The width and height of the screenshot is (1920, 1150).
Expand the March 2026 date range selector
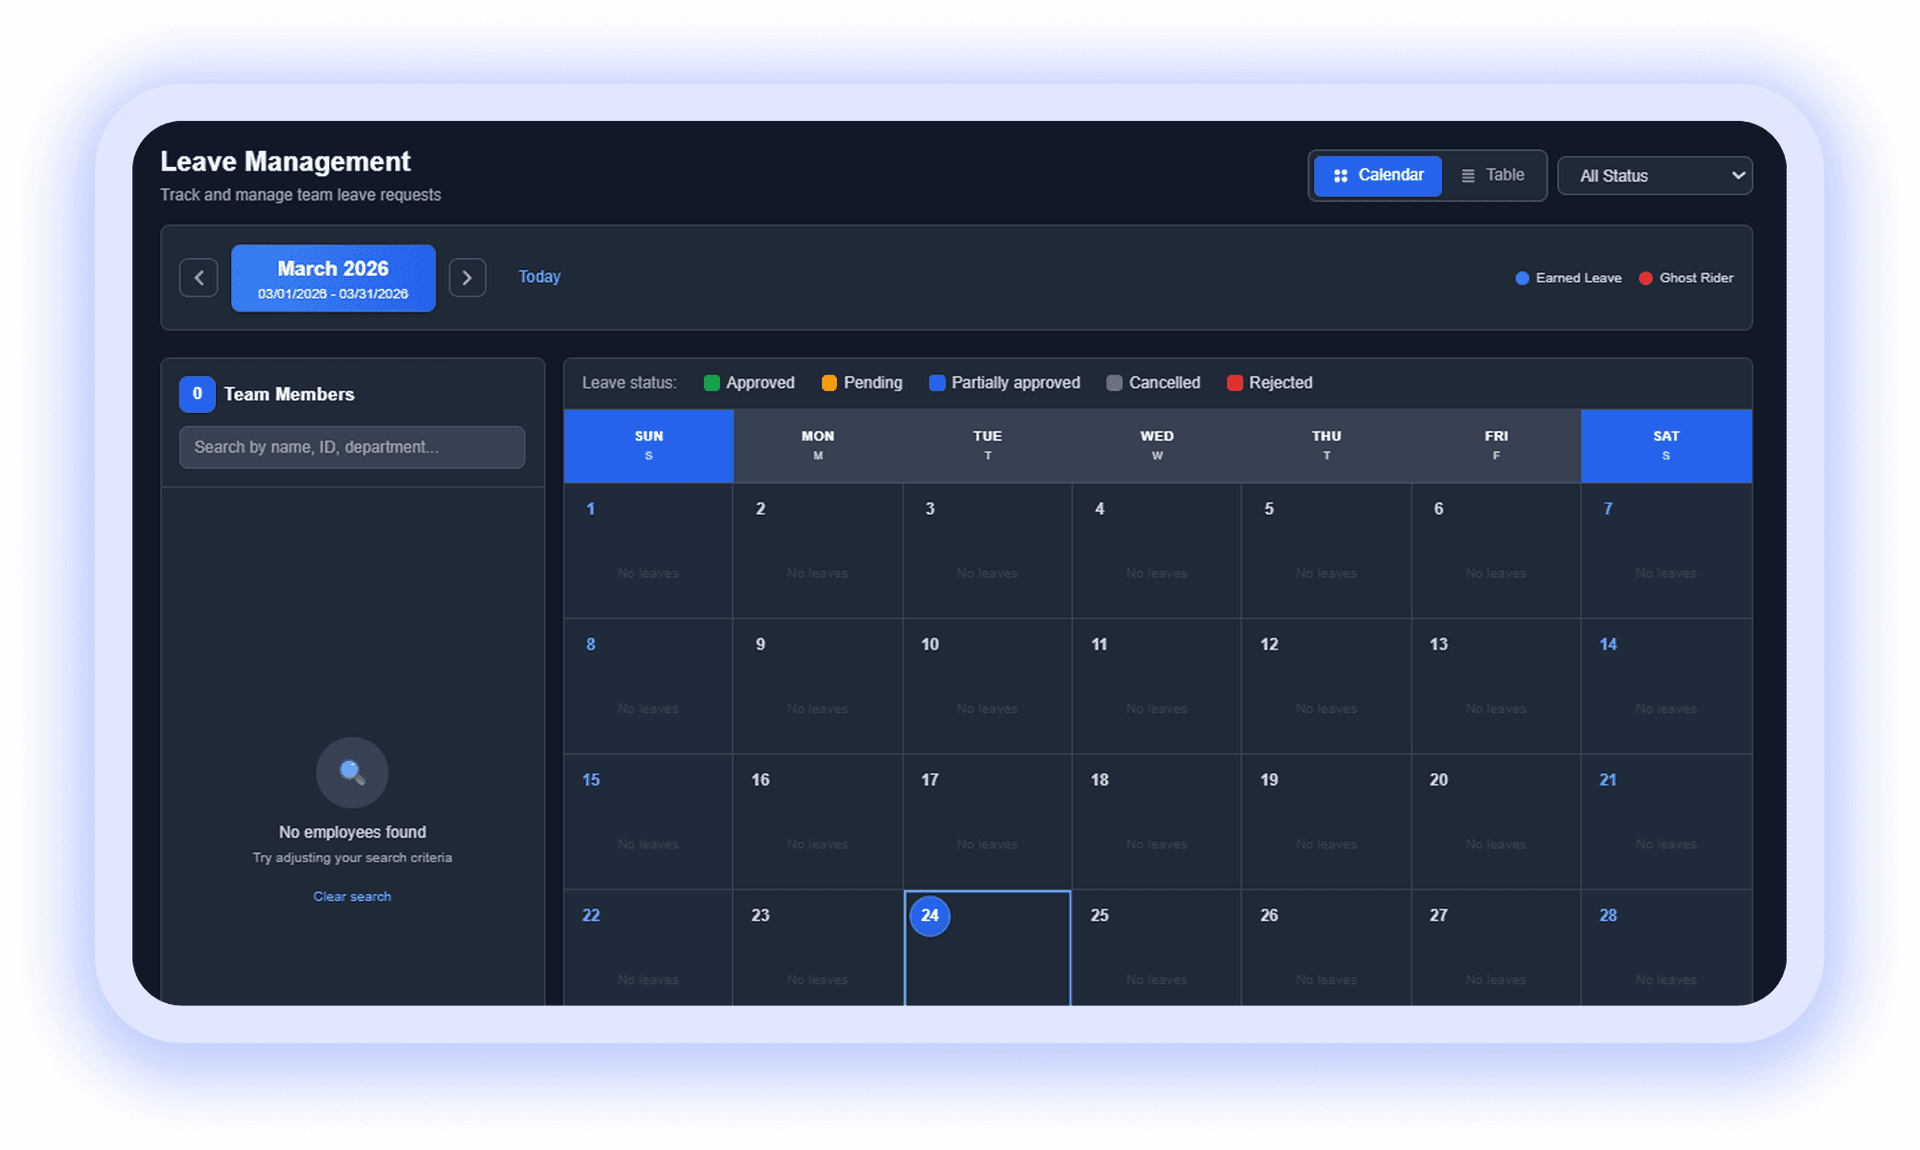[x=332, y=277]
